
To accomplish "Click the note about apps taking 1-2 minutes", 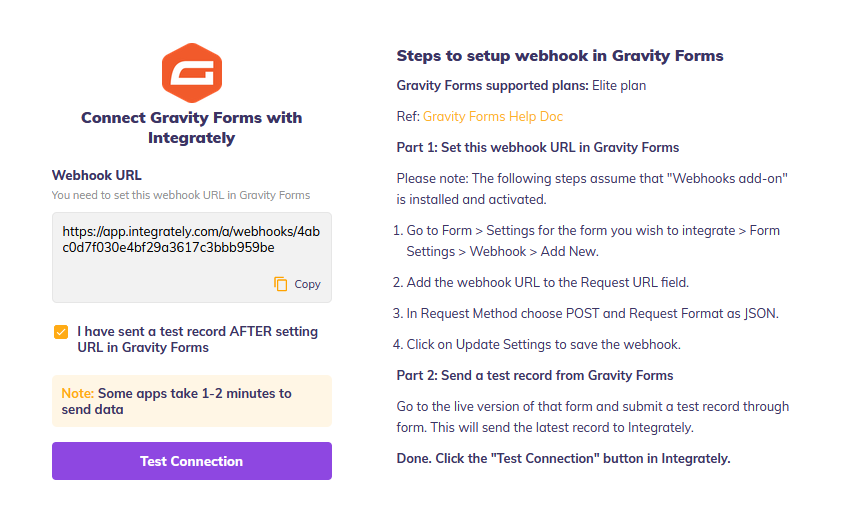I will pyautogui.click(x=191, y=401).
